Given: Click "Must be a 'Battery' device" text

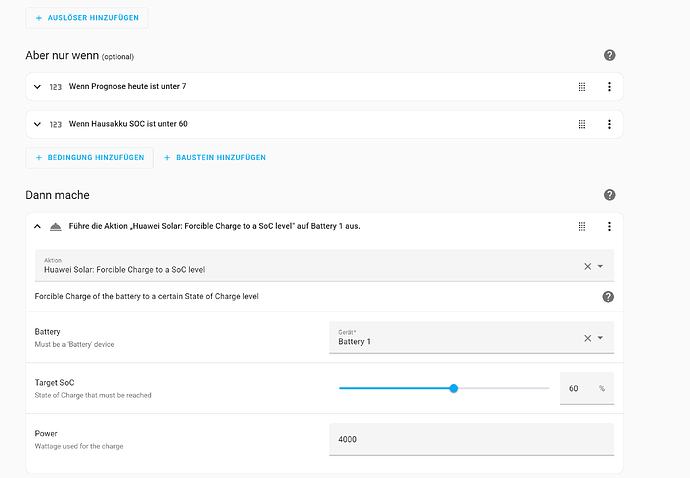Looking at the screenshot, I should pyautogui.click(x=74, y=344).
